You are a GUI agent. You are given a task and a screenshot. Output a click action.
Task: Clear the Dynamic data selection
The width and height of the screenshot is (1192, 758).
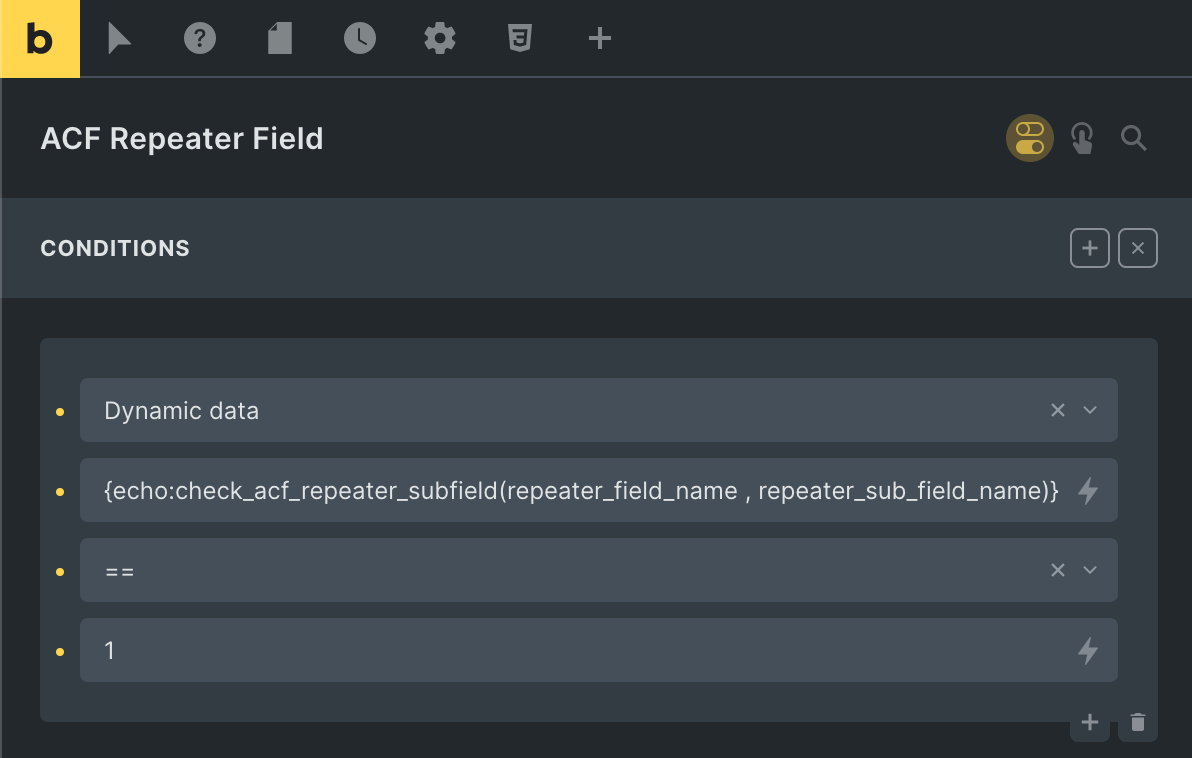coord(1058,410)
